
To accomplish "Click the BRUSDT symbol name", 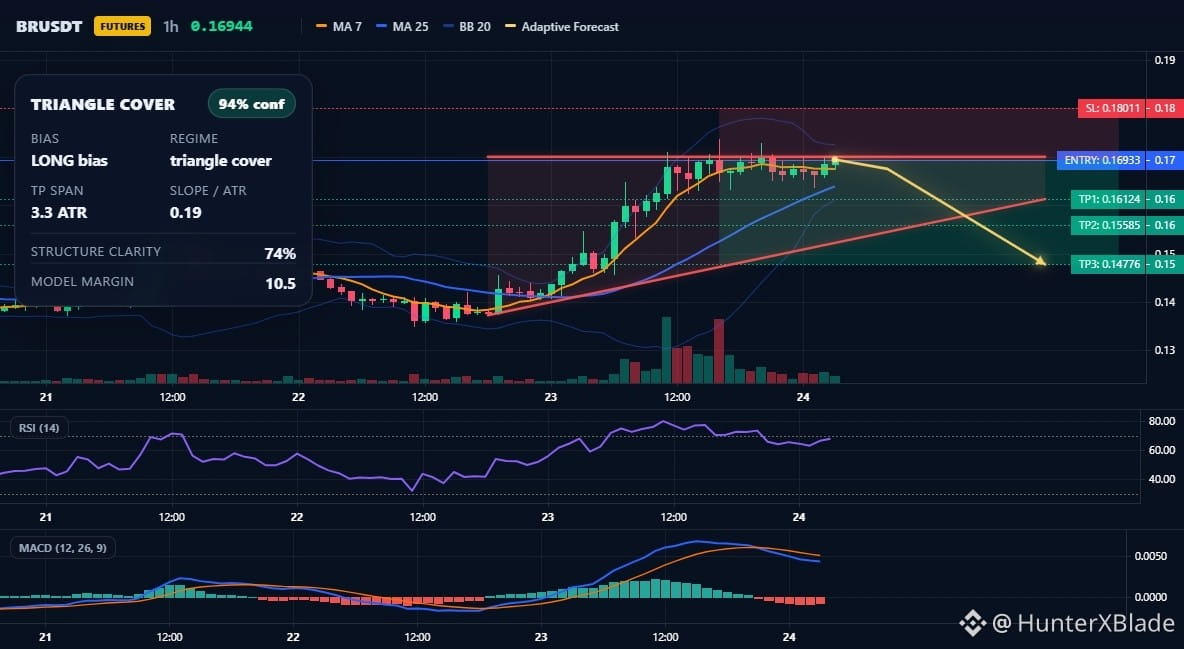I will coord(49,26).
